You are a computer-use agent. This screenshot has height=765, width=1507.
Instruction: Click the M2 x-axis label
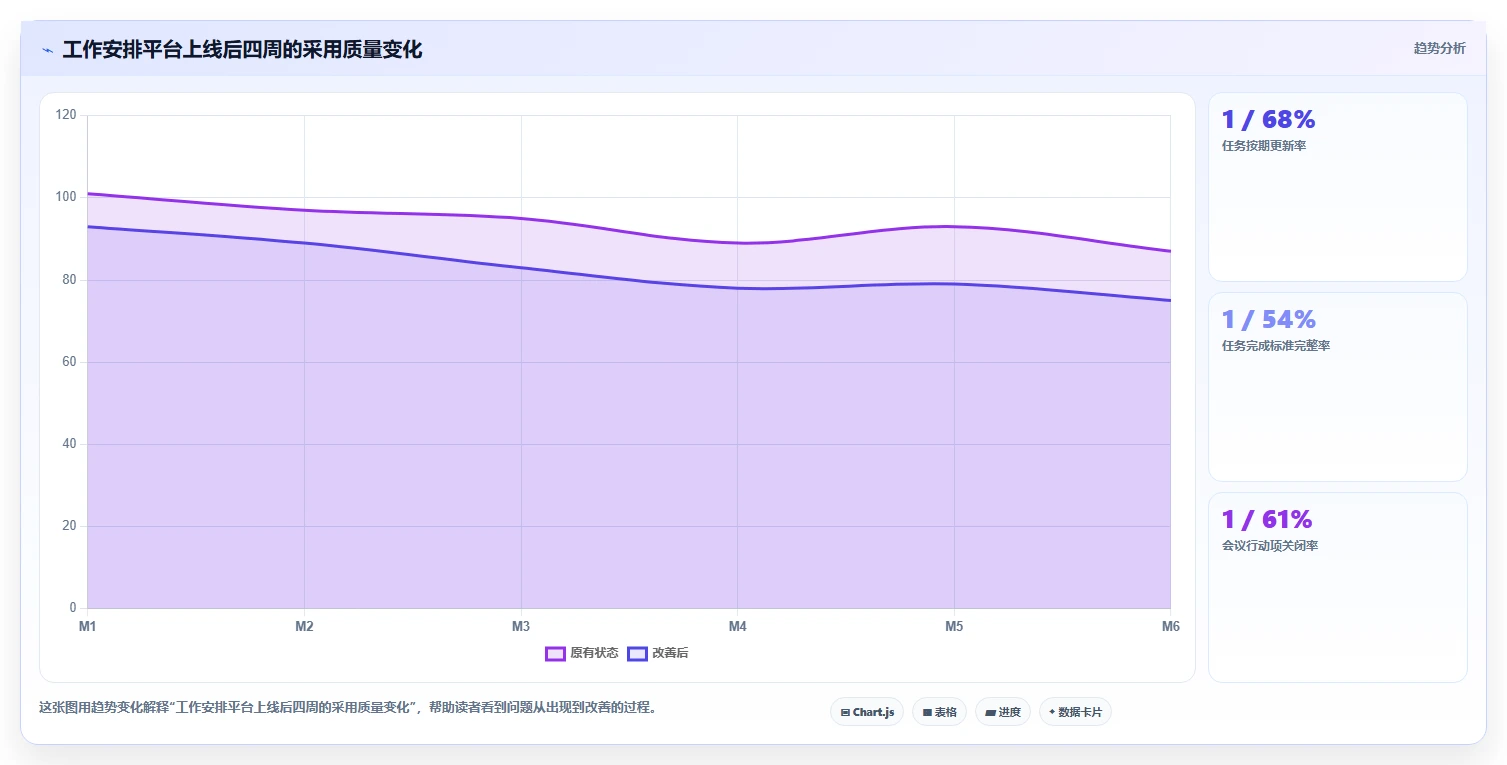tap(304, 627)
